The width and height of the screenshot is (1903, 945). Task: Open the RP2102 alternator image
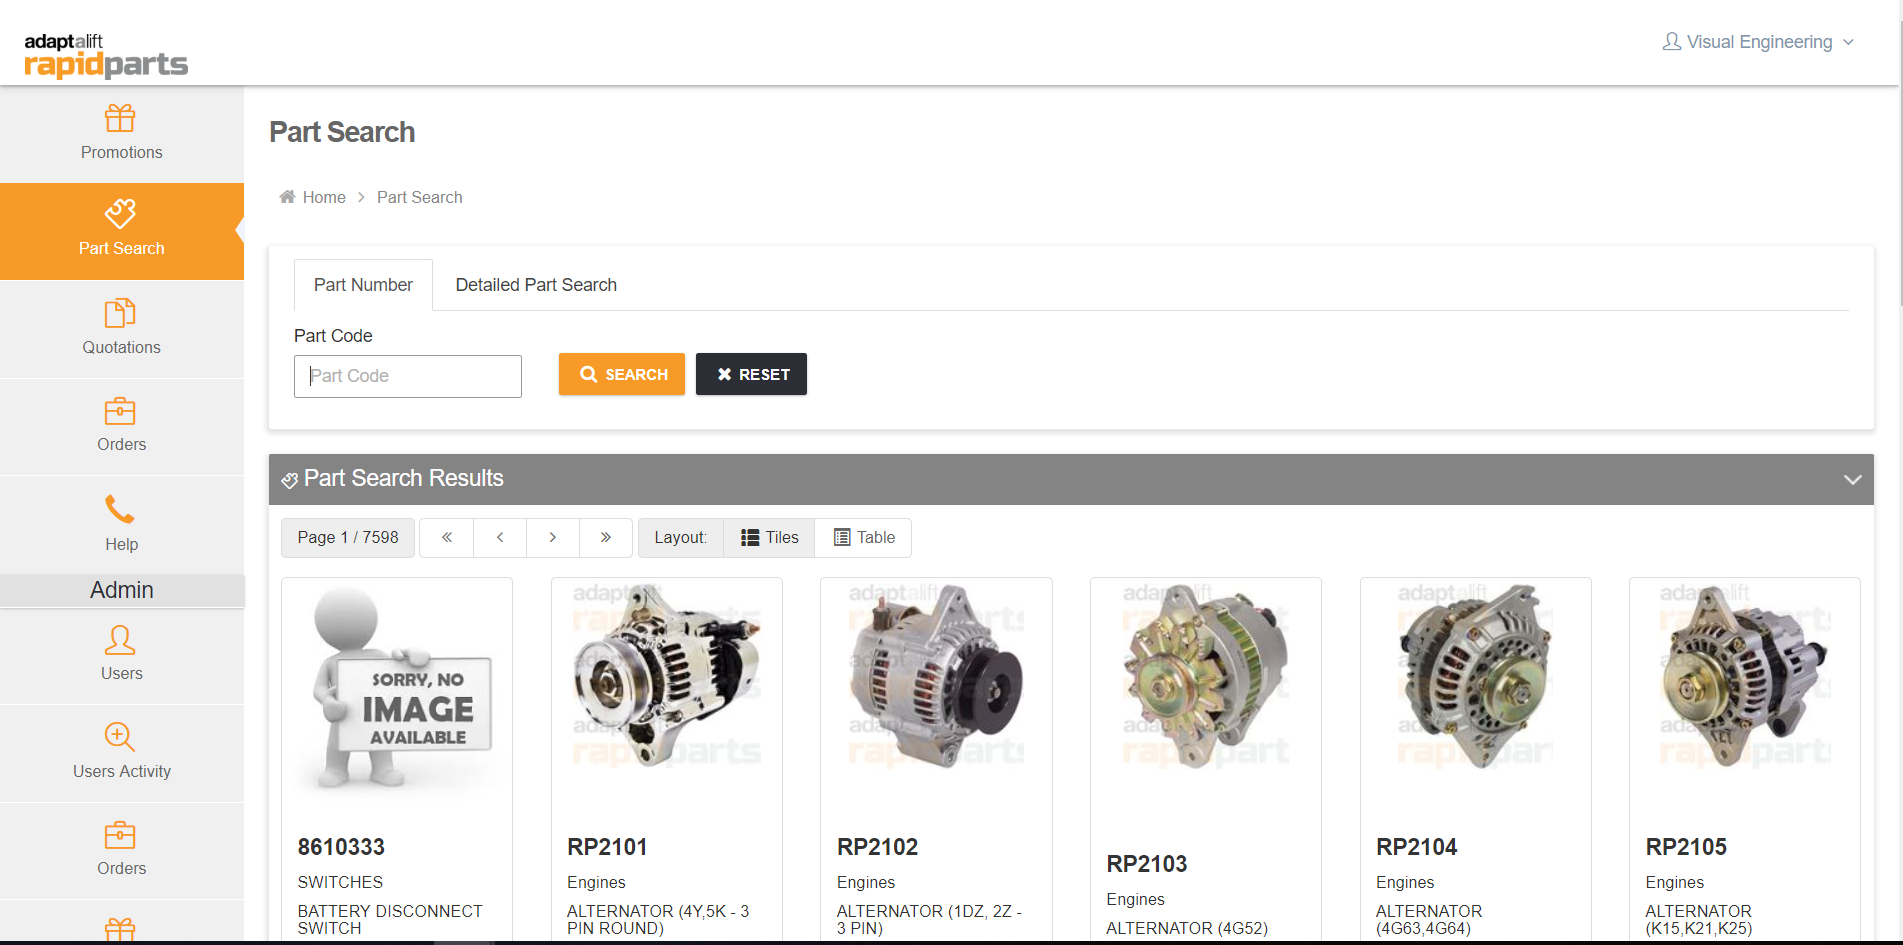coord(936,676)
